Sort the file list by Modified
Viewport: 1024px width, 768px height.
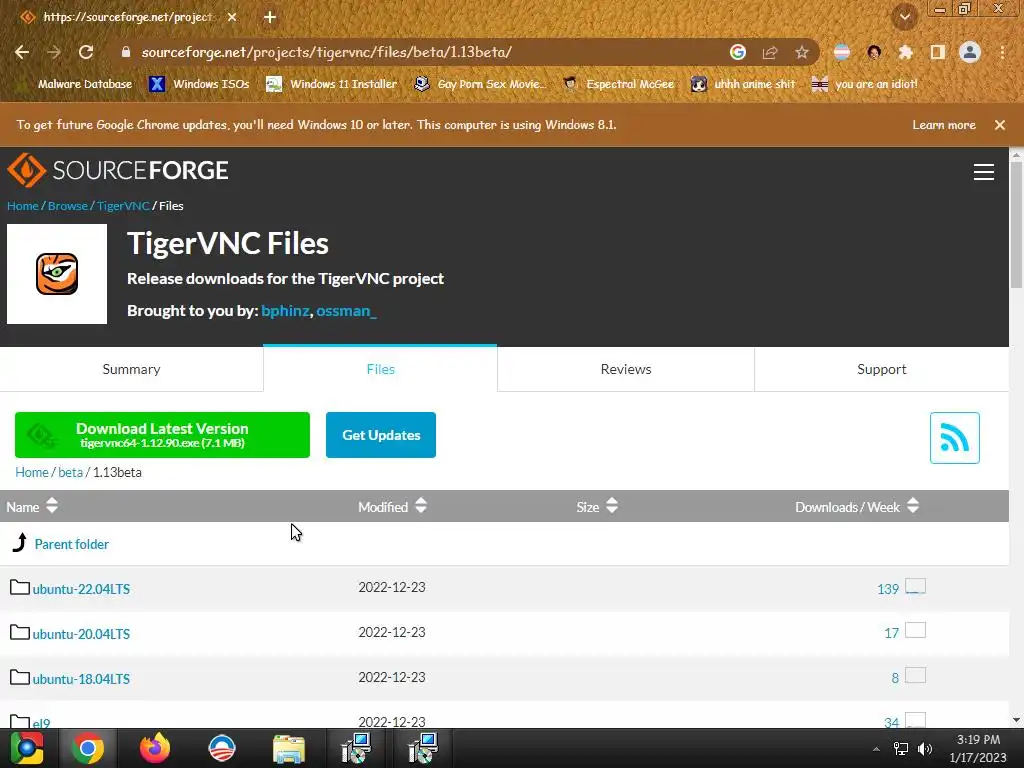click(392, 507)
